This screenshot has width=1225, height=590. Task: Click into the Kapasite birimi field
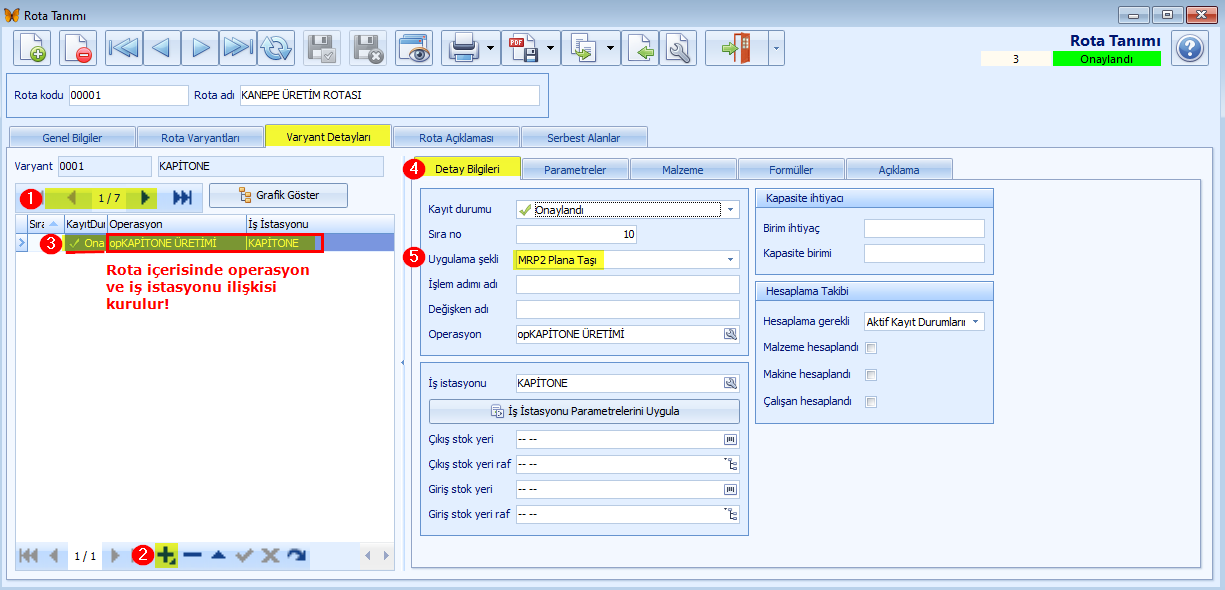tap(924, 254)
